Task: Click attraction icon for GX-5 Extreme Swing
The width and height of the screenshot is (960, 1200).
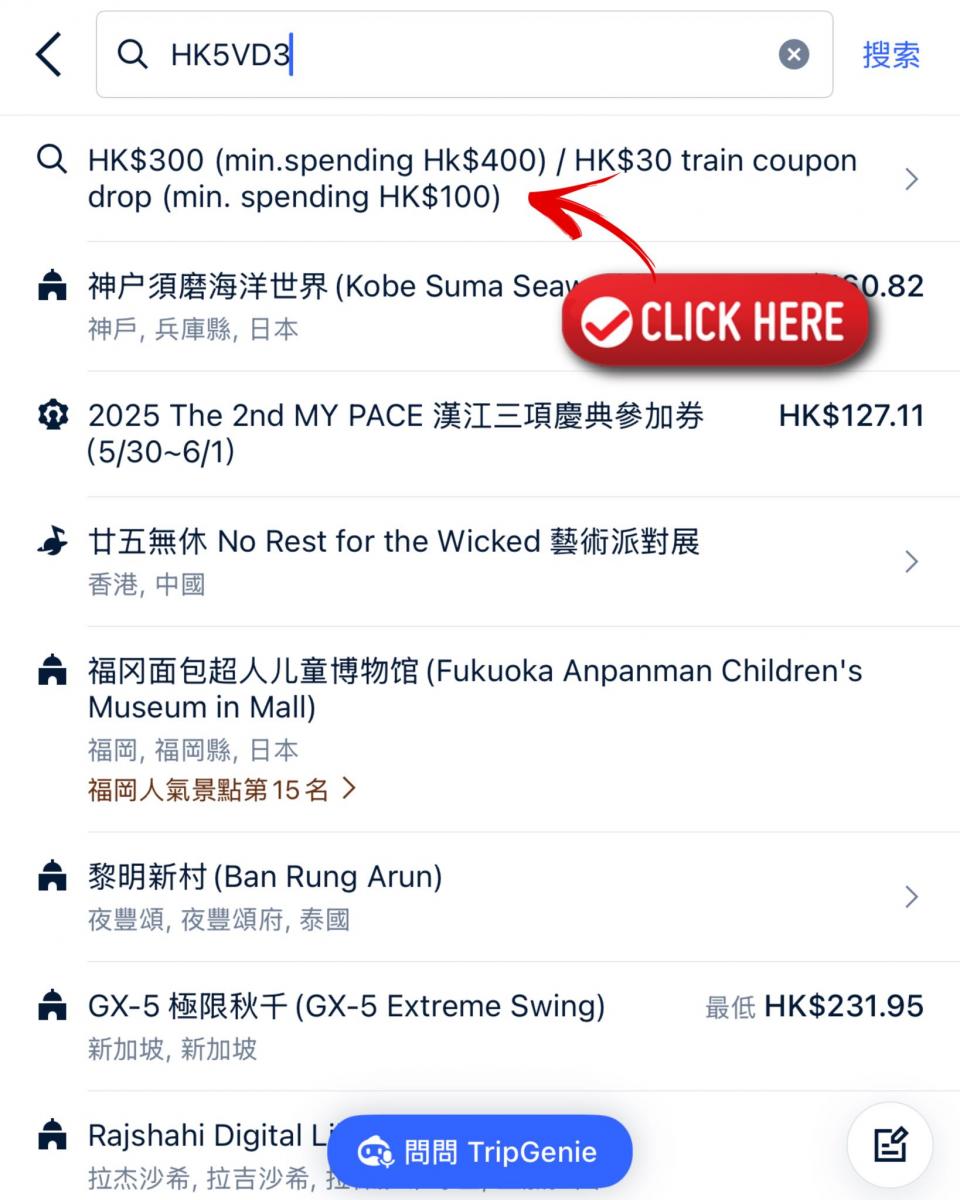Action: (x=52, y=1006)
